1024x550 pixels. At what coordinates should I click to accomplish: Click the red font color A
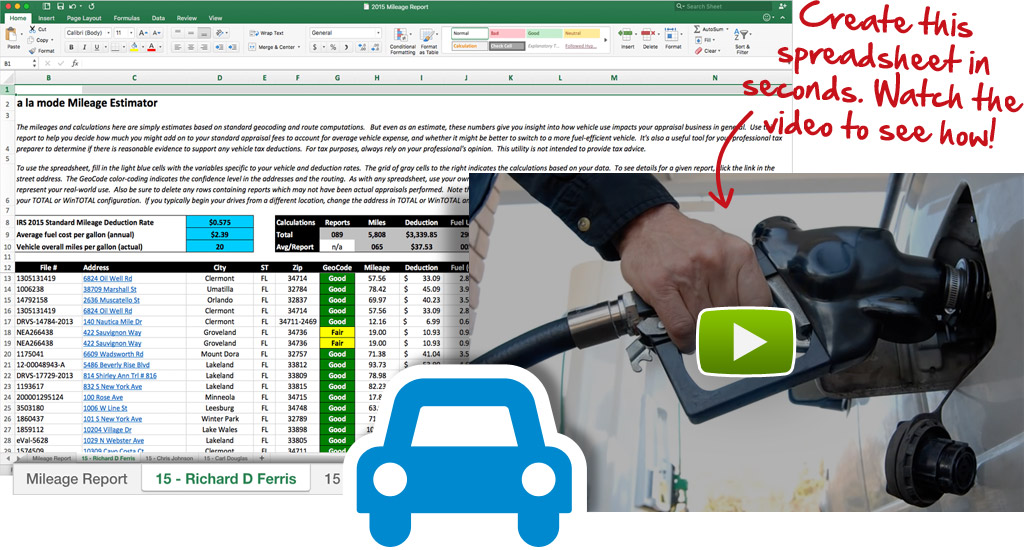152,47
